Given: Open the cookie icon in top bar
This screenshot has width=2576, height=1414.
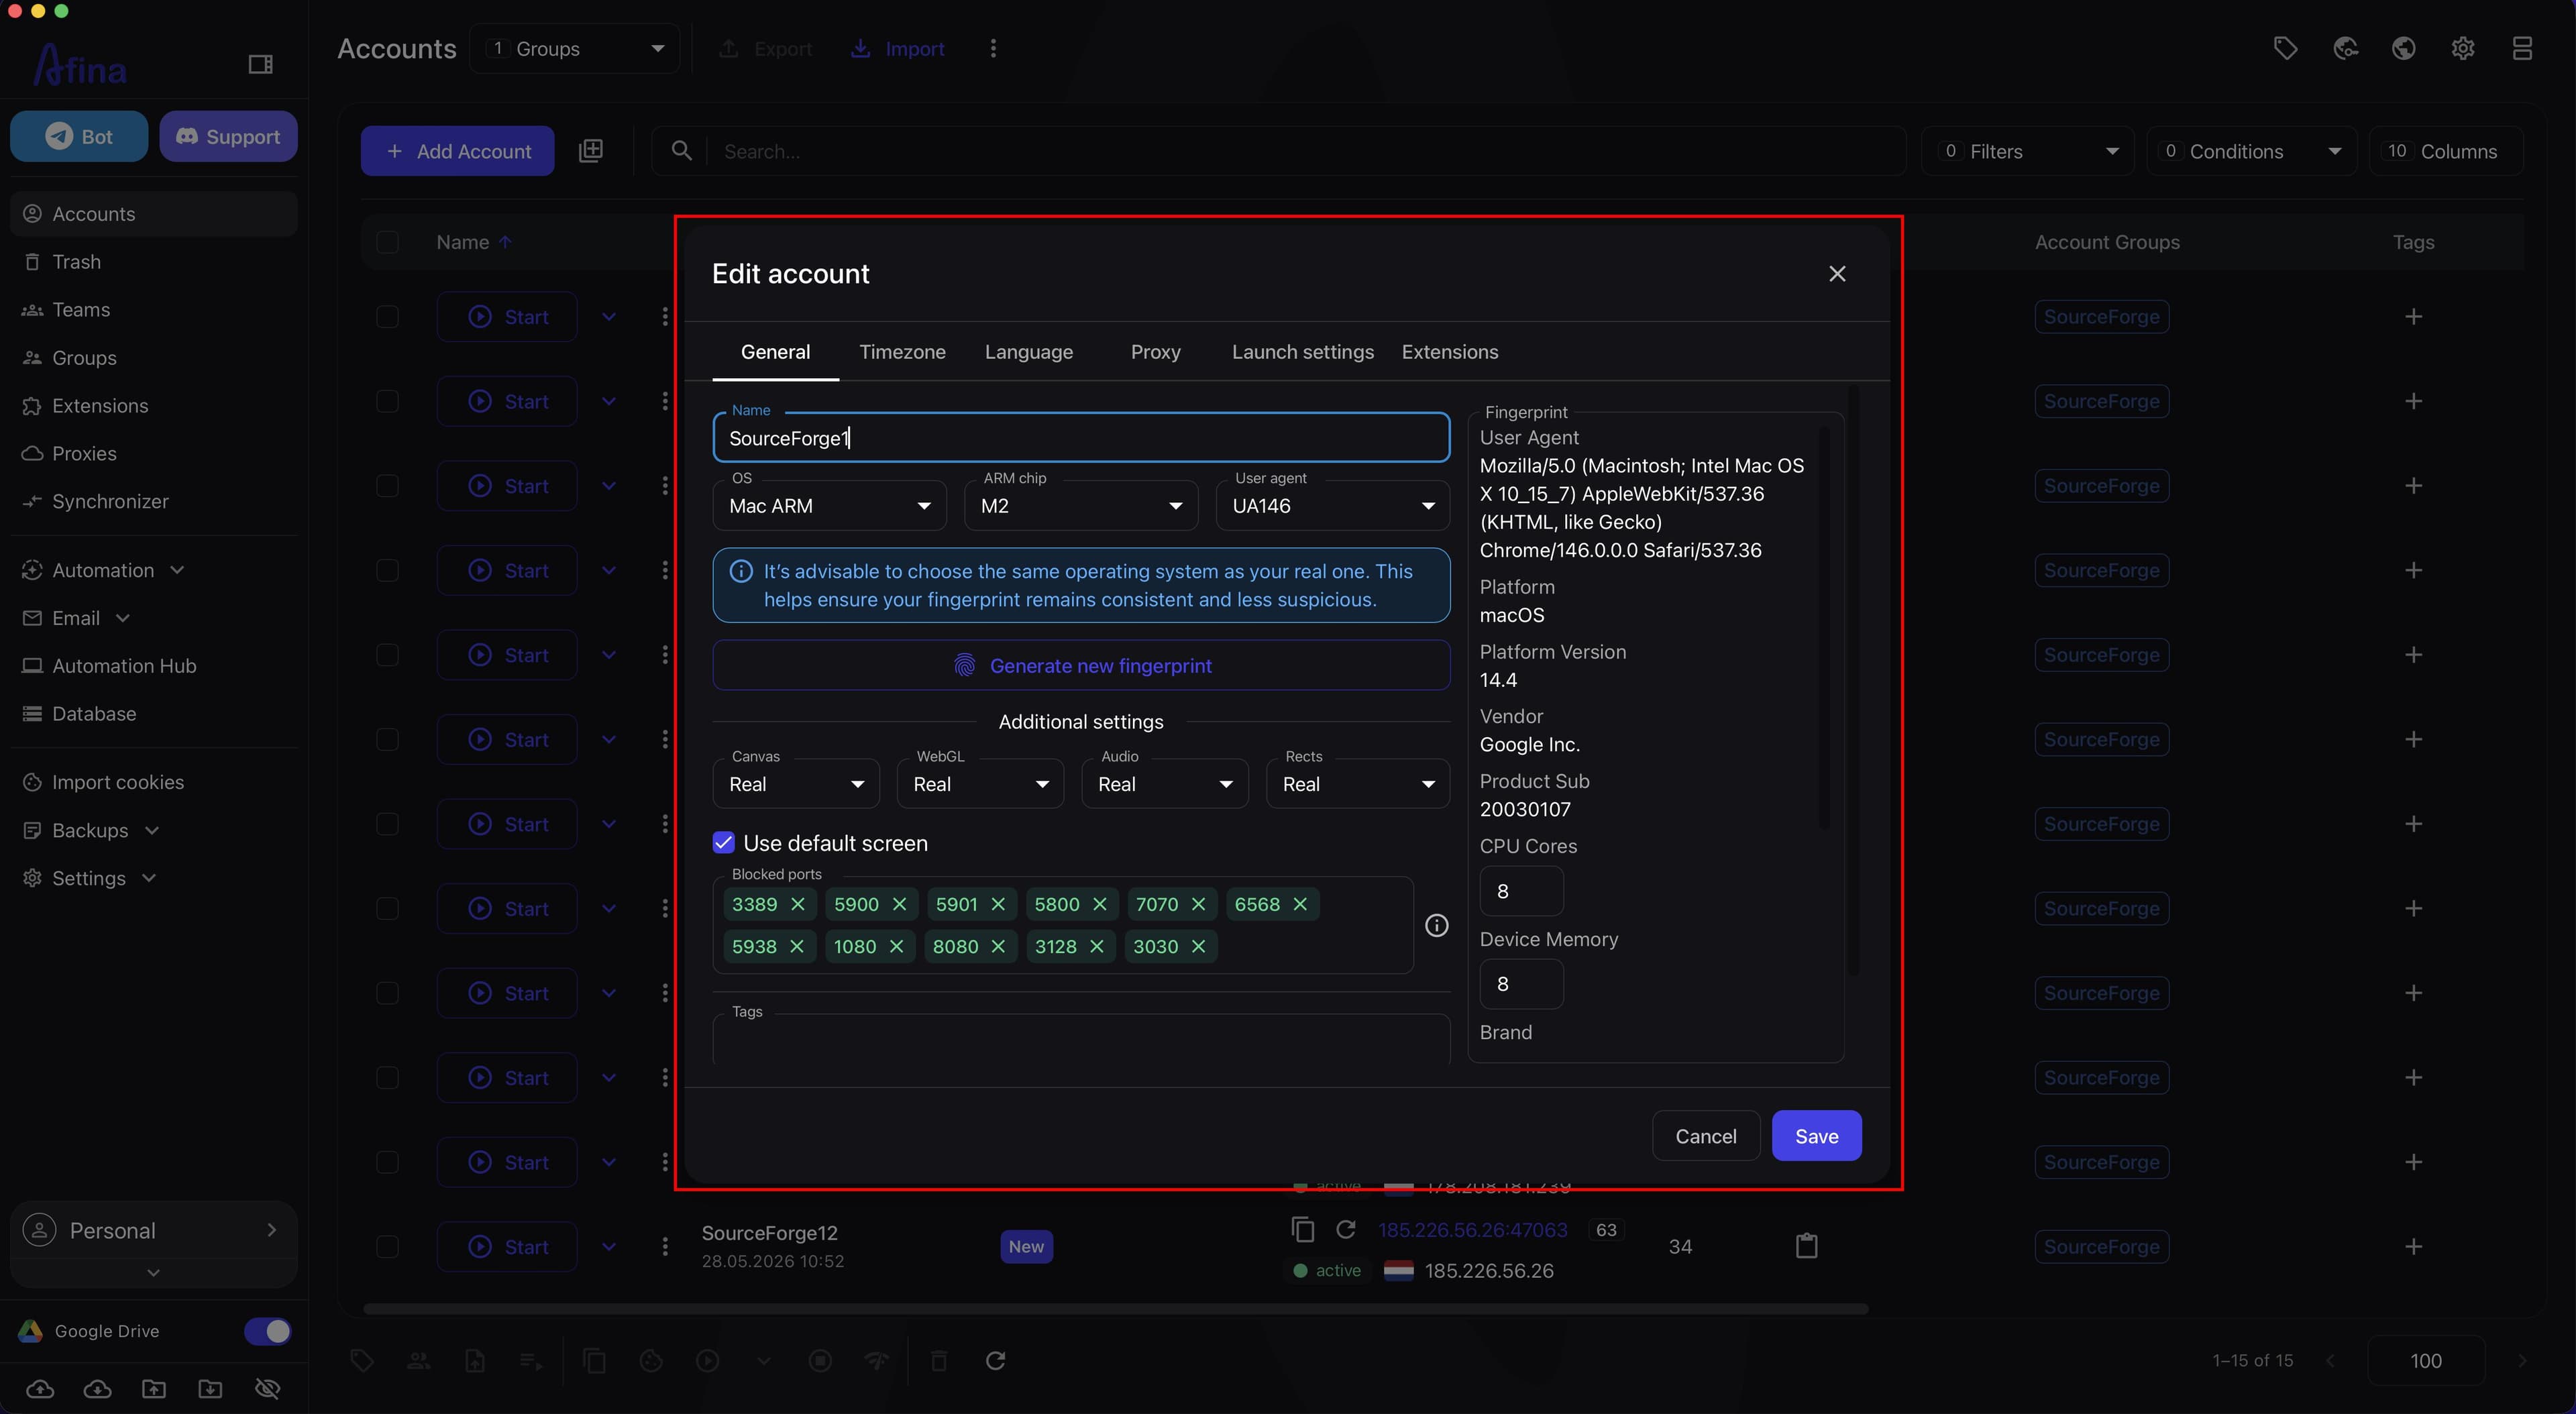Looking at the screenshot, I should [x=2345, y=49].
